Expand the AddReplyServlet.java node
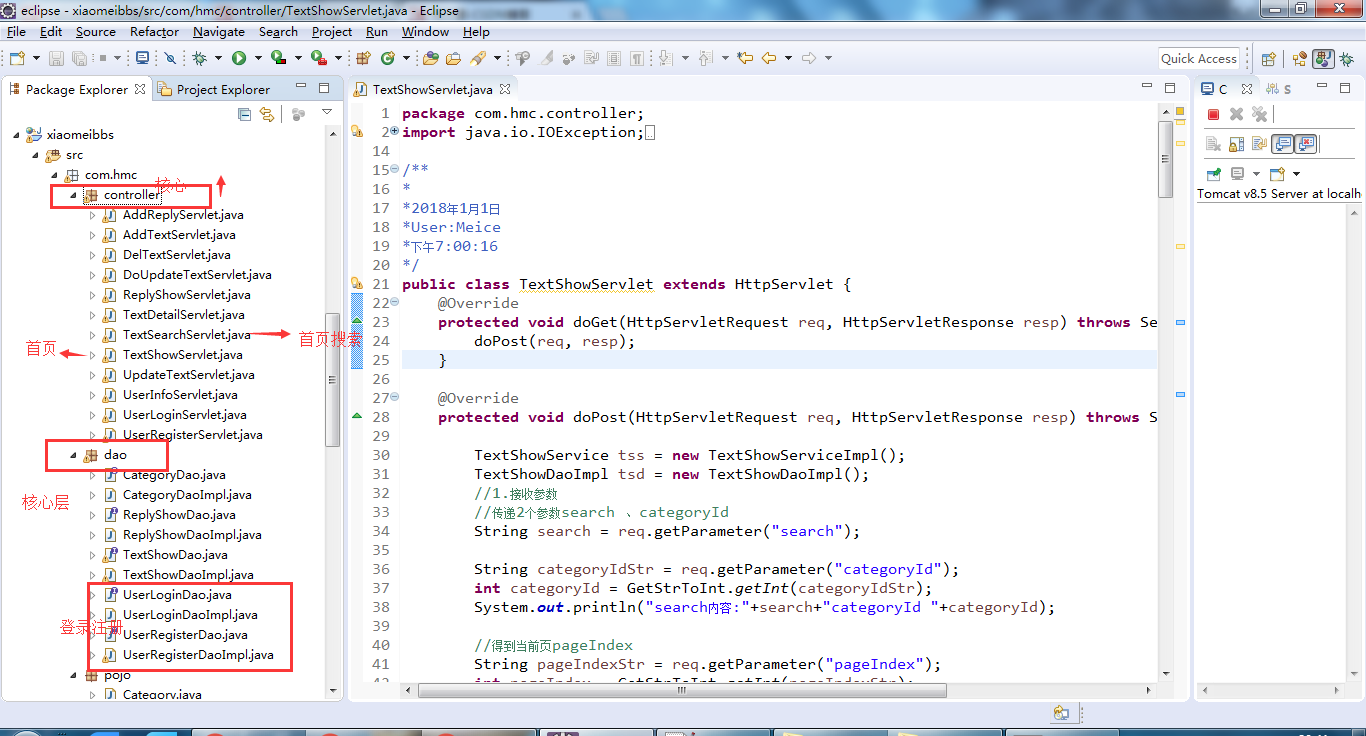The height and width of the screenshot is (736, 1366). point(92,214)
